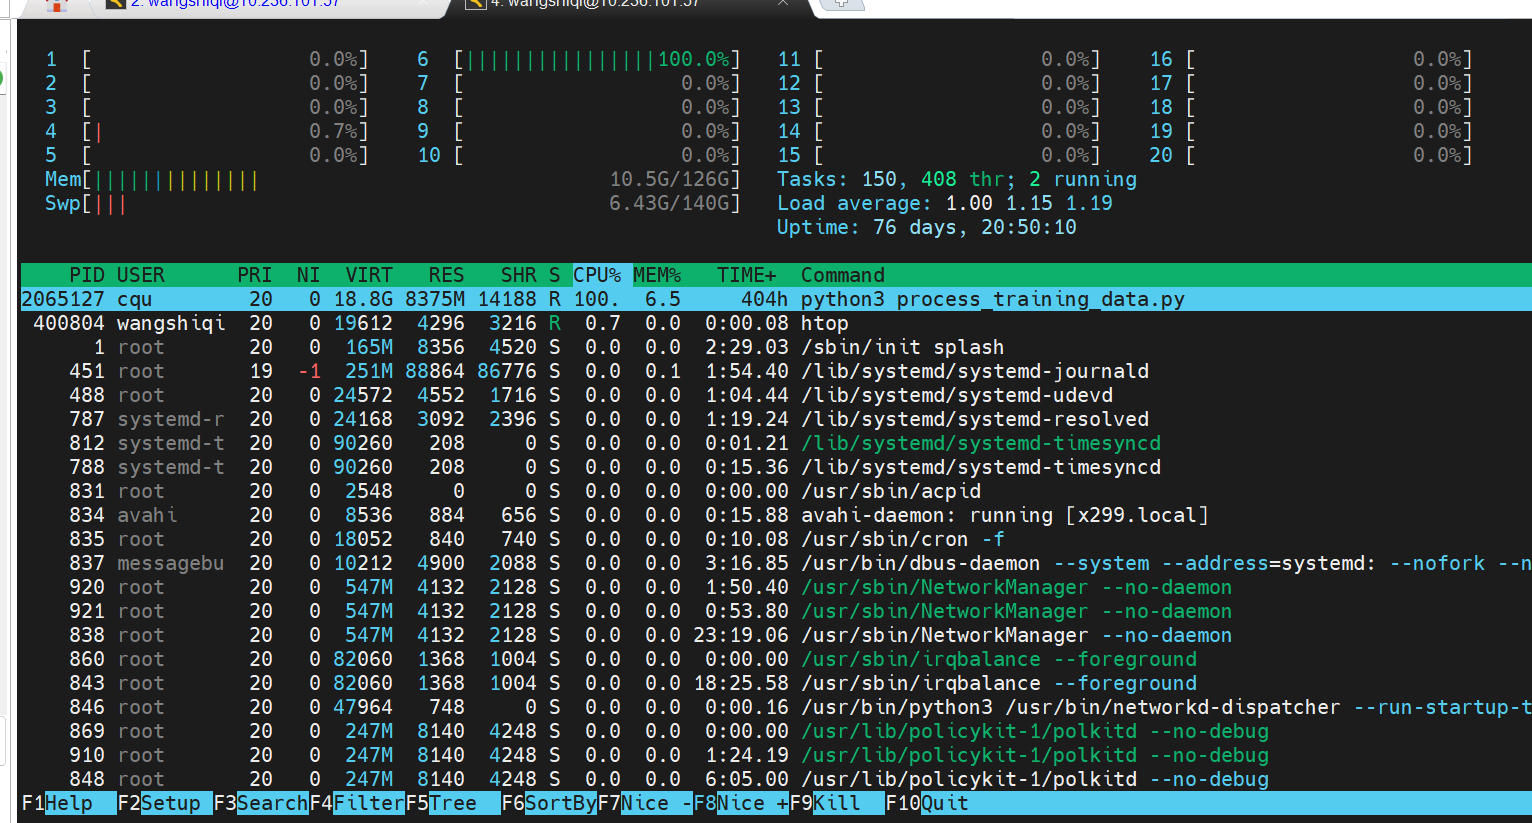The image size is (1532, 823).
Task: Sort by Command column header
Action: click(843, 275)
